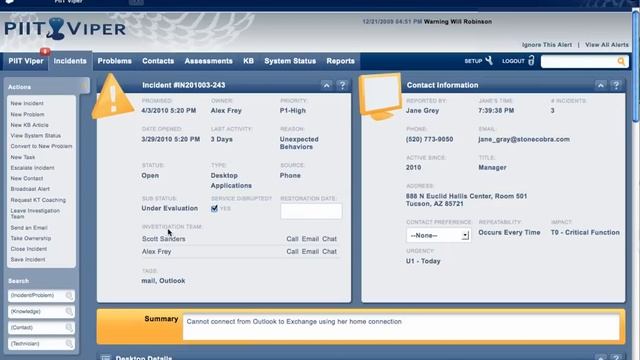This screenshot has width=640, height=360.
Task: Collapse the Actions sidebar panel
Action: (x=84, y=86)
